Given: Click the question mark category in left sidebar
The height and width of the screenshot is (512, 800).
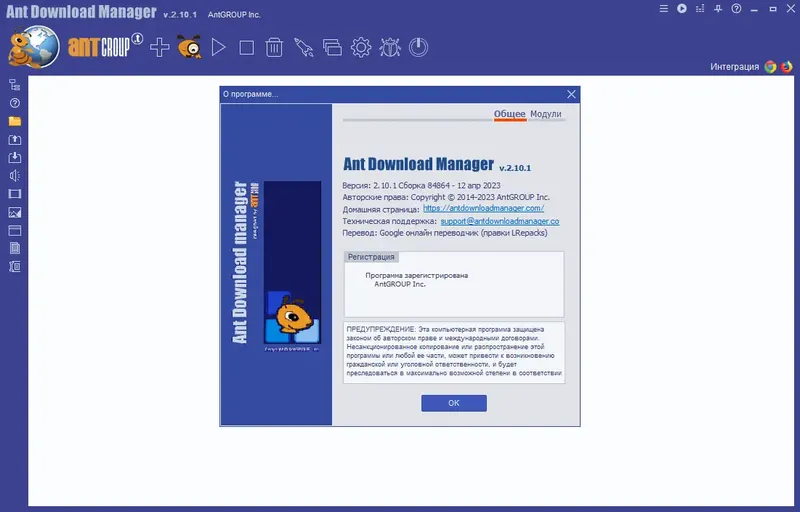Looking at the screenshot, I should (15, 103).
